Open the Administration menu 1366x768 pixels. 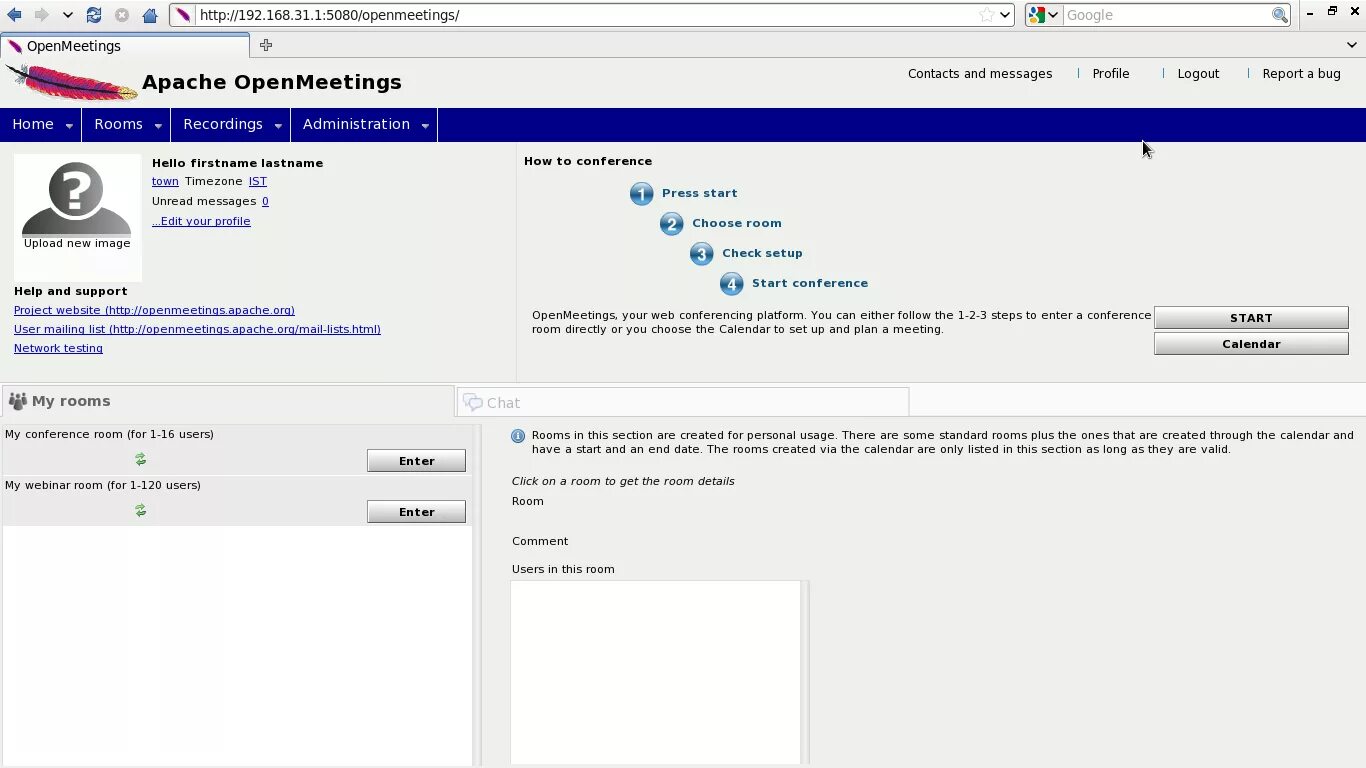pyautogui.click(x=356, y=124)
